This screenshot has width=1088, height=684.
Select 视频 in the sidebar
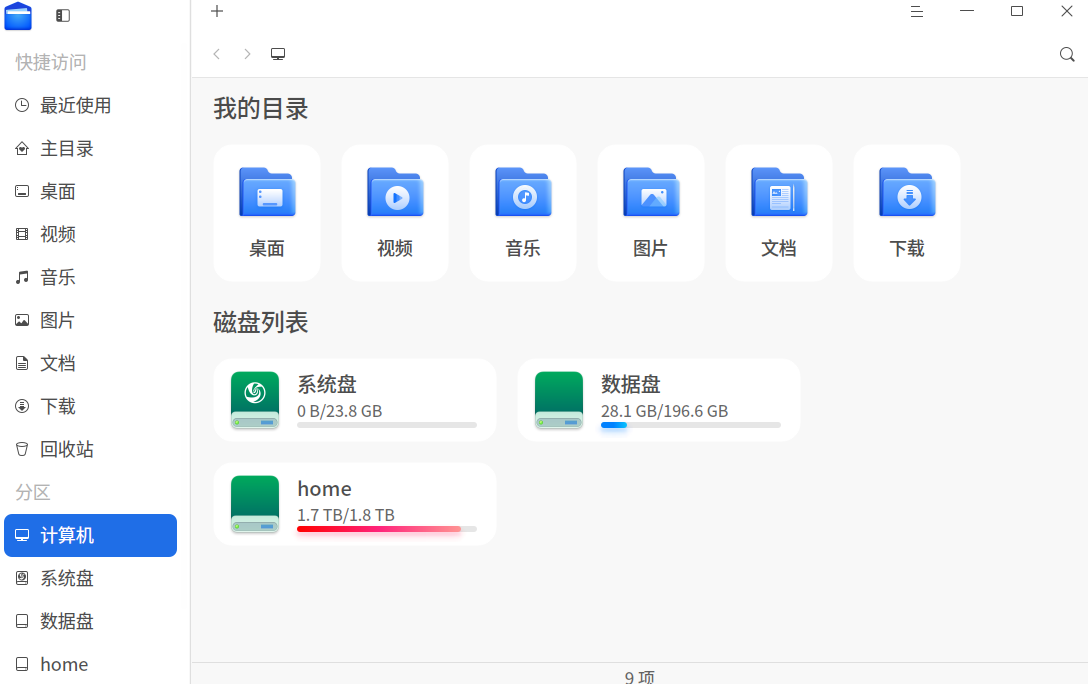click(90, 234)
